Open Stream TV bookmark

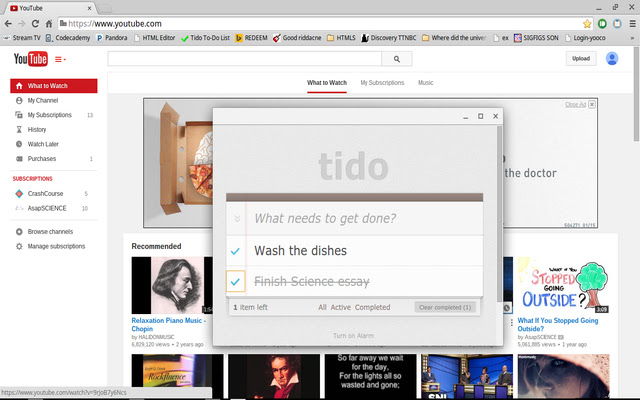tap(22, 38)
